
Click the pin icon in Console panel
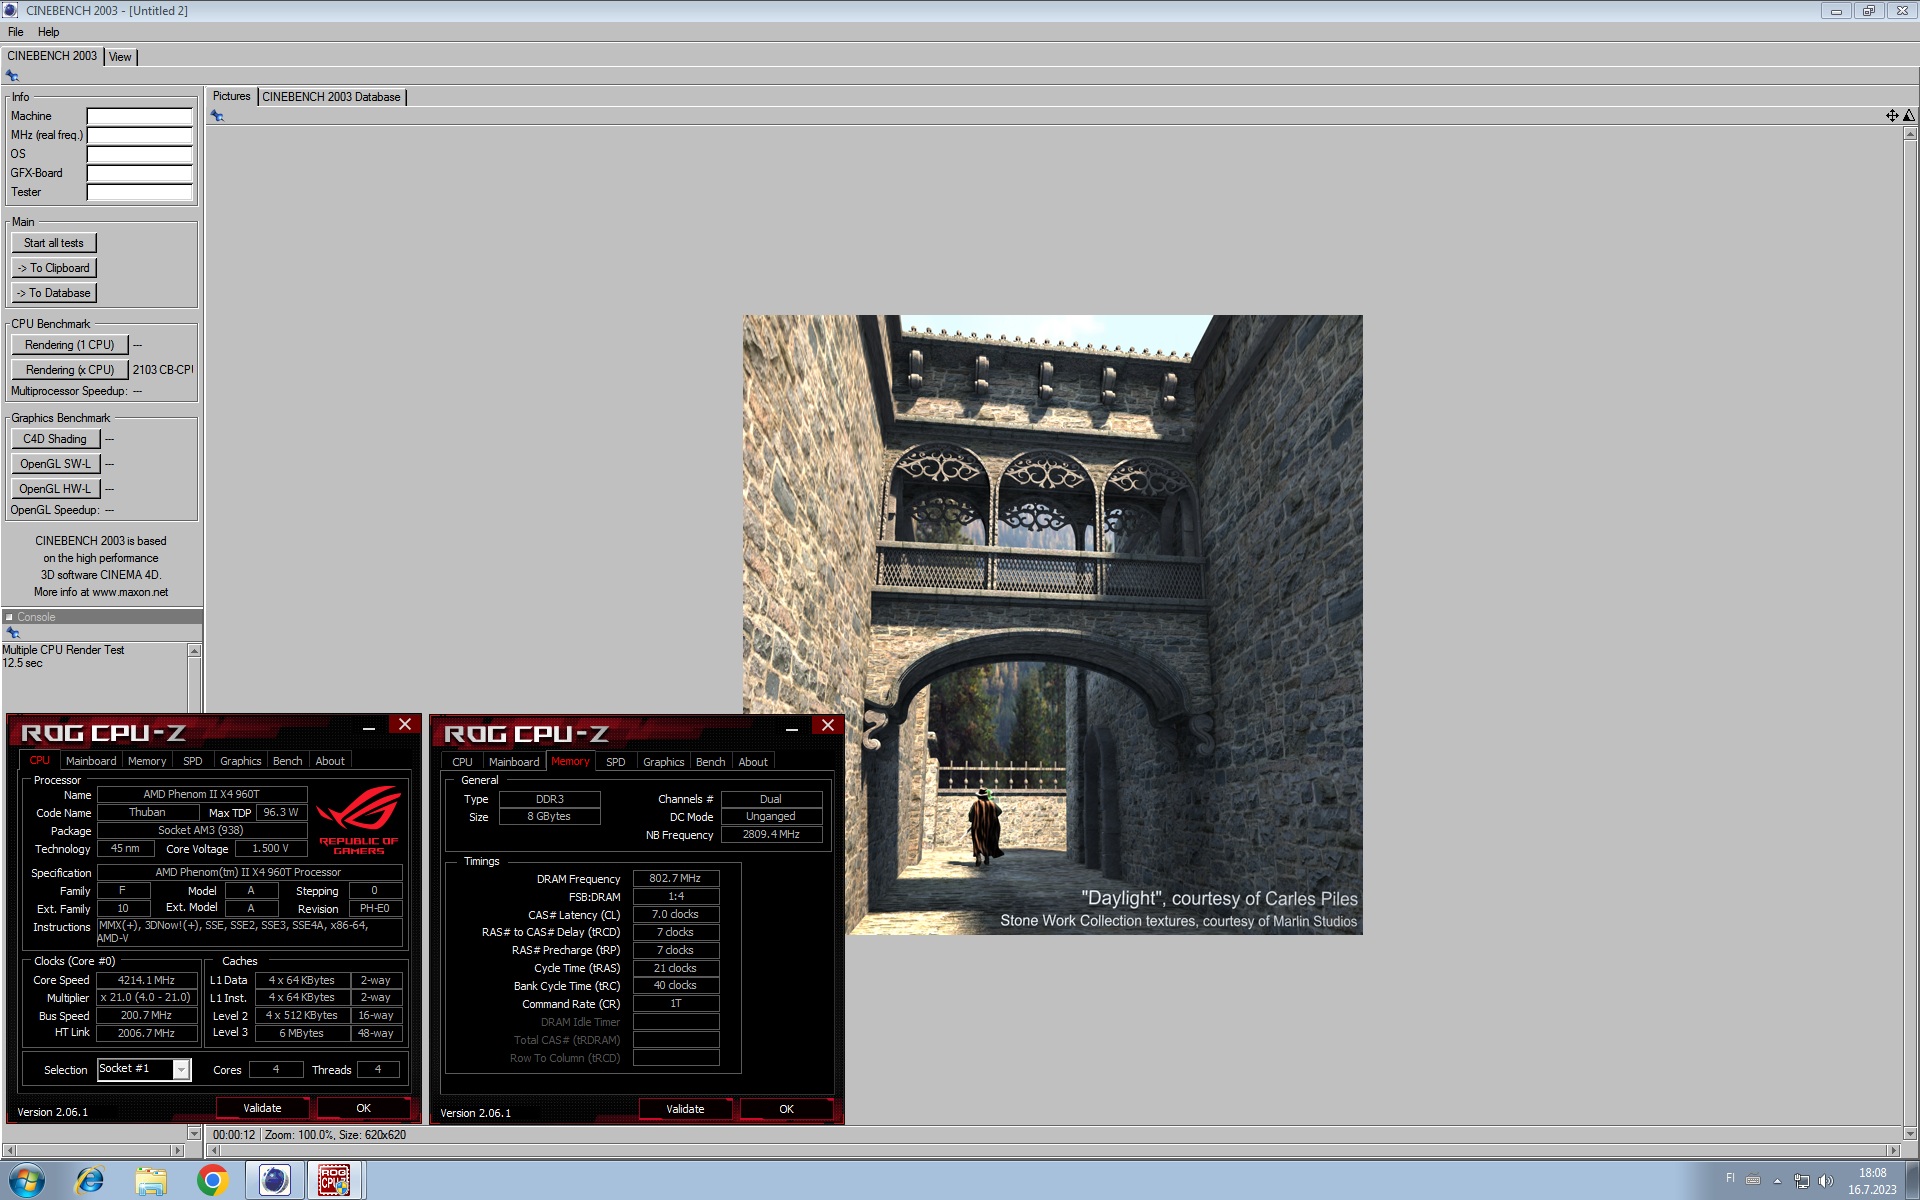point(12,633)
